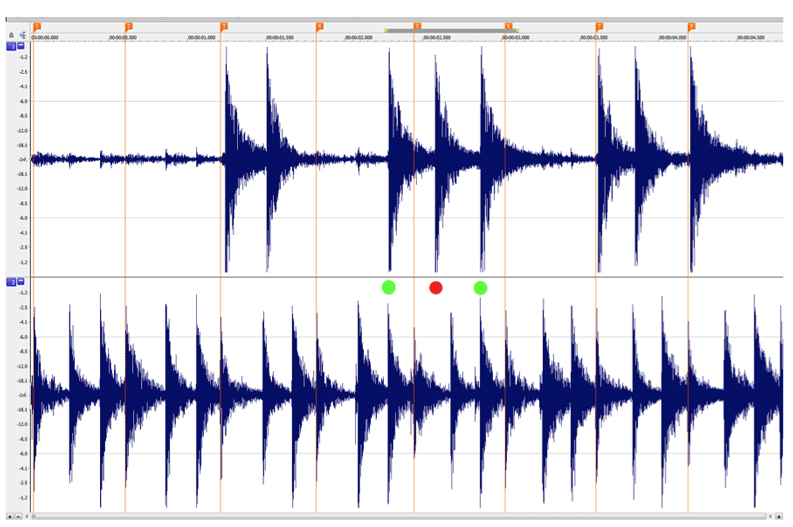Select the channel 1 number button
793x527 pixels.
click(x=12, y=46)
